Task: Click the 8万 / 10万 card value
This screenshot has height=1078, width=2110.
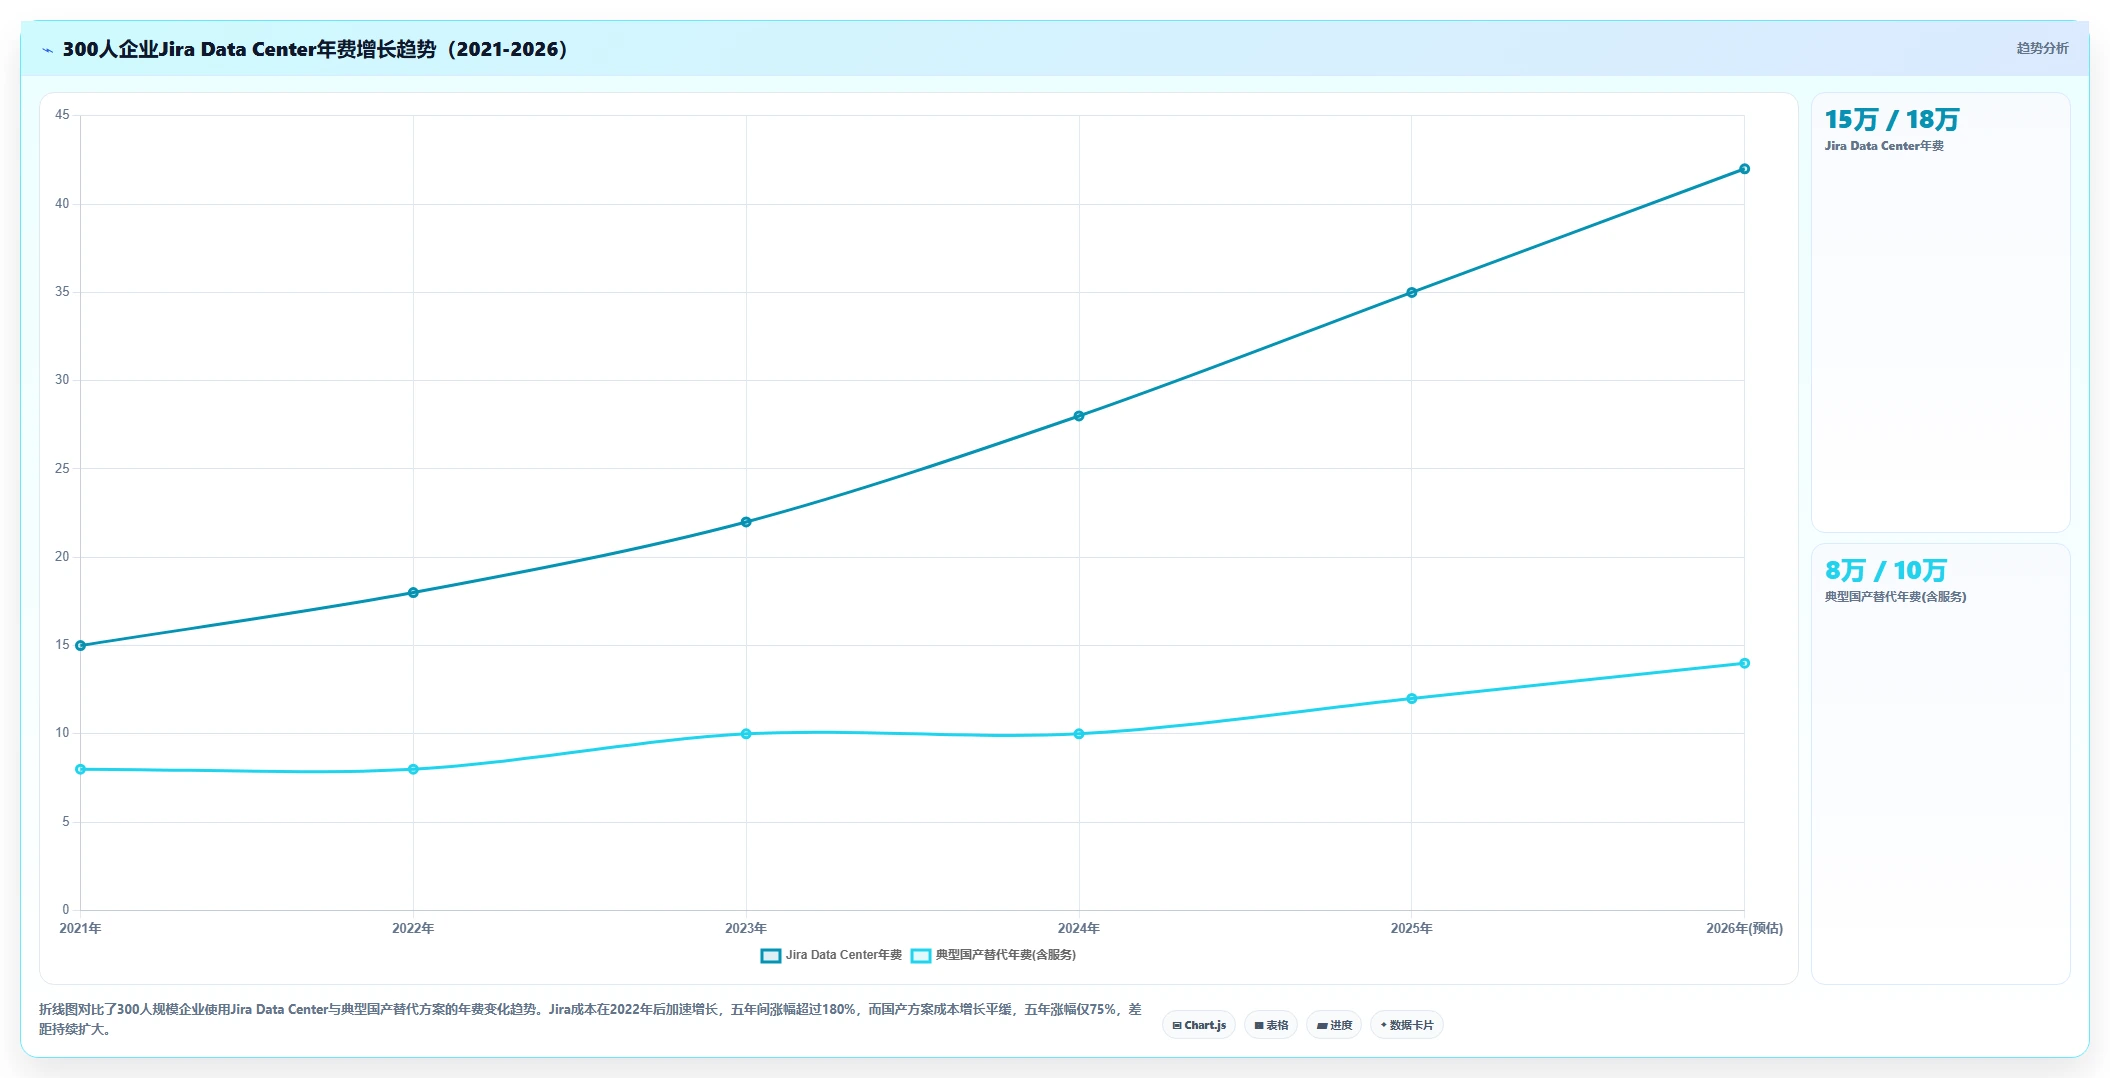Action: pyautogui.click(x=1885, y=571)
